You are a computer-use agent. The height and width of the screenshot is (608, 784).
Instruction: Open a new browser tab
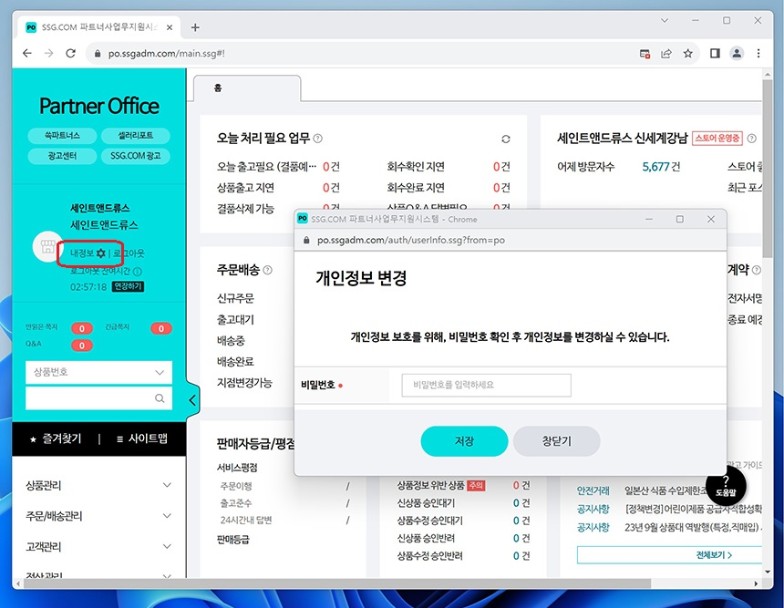(195, 28)
